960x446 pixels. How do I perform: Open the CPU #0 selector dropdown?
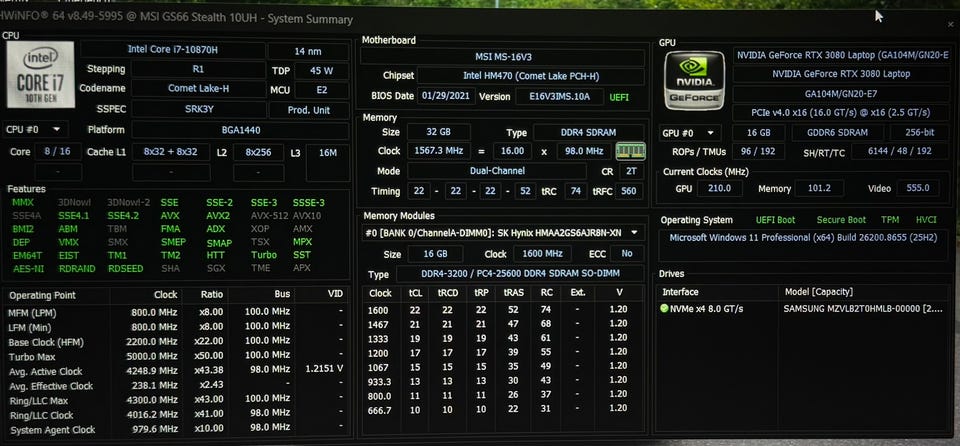pyautogui.click(x=34, y=129)
